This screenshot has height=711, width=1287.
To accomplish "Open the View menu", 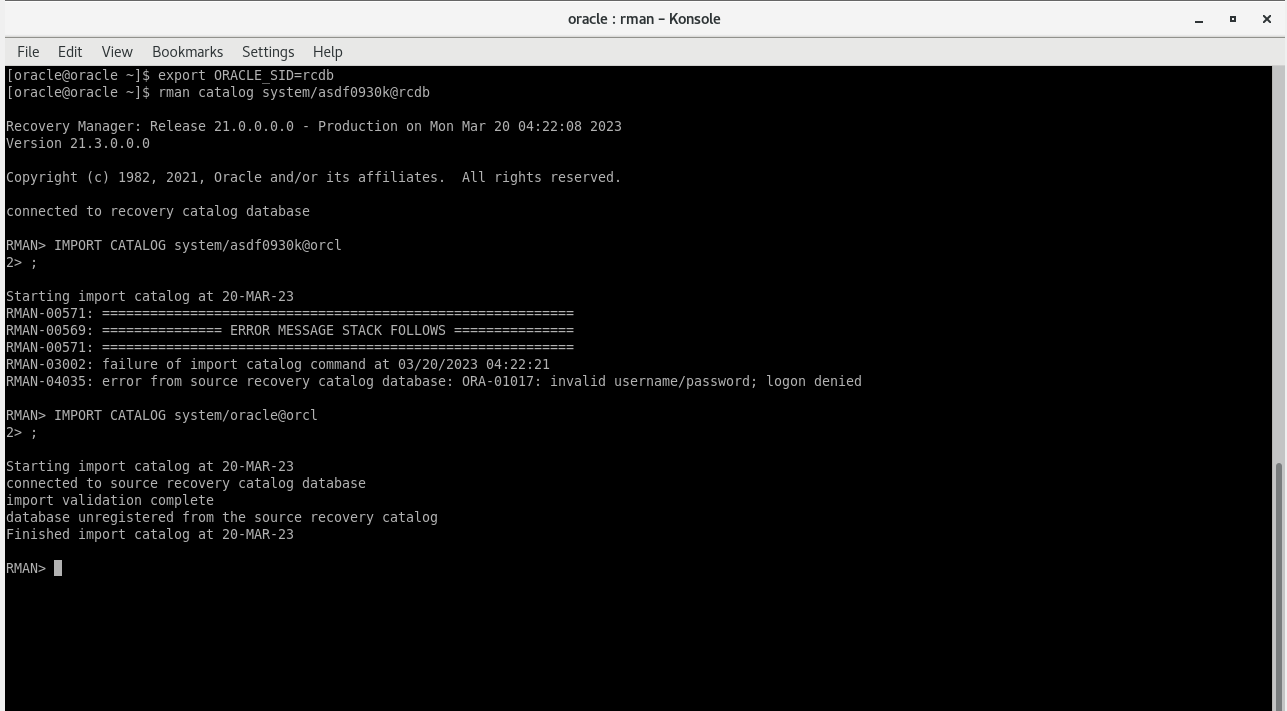I will coord(117,52).
